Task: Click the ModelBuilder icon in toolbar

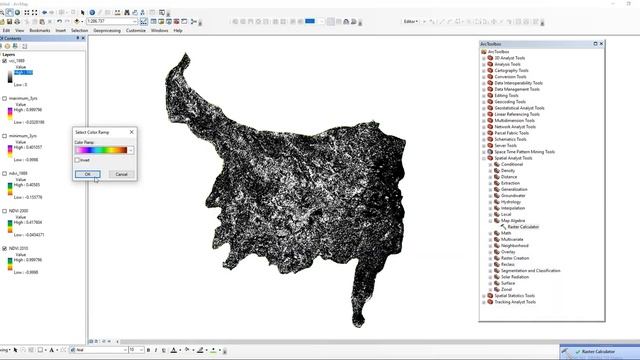Action: coord(193,21)
